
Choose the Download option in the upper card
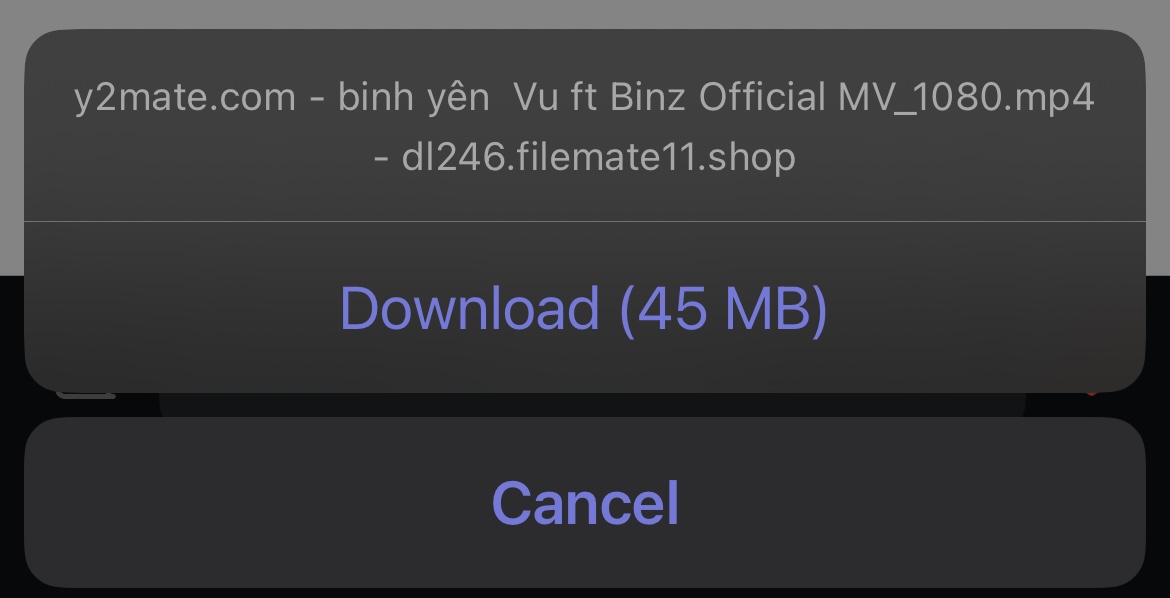(x=584, y=307)
